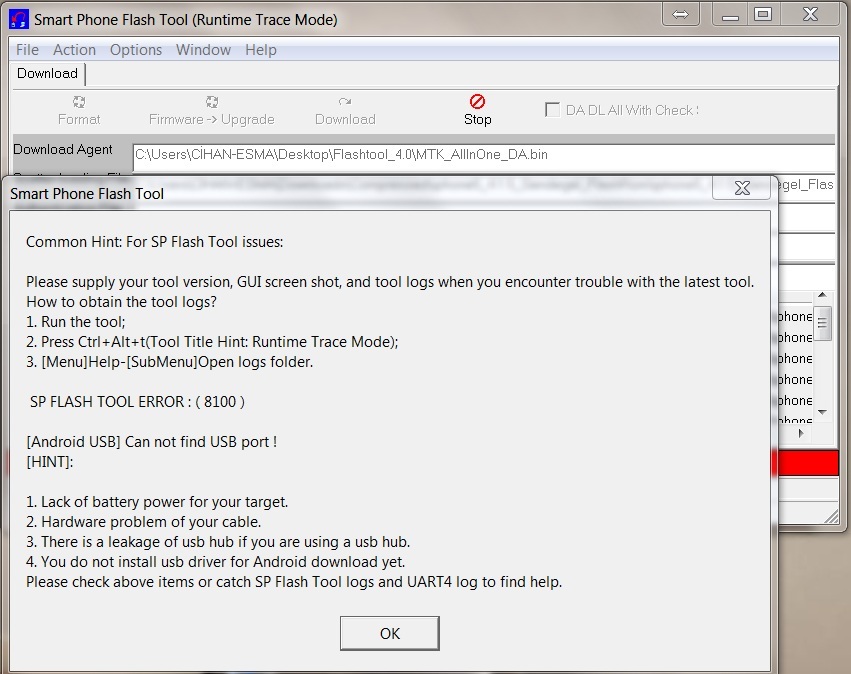The height and width of the screenshot is (674, 851).
Task: Maximize the Flash Tool main window
Action: tap(763, 14)
